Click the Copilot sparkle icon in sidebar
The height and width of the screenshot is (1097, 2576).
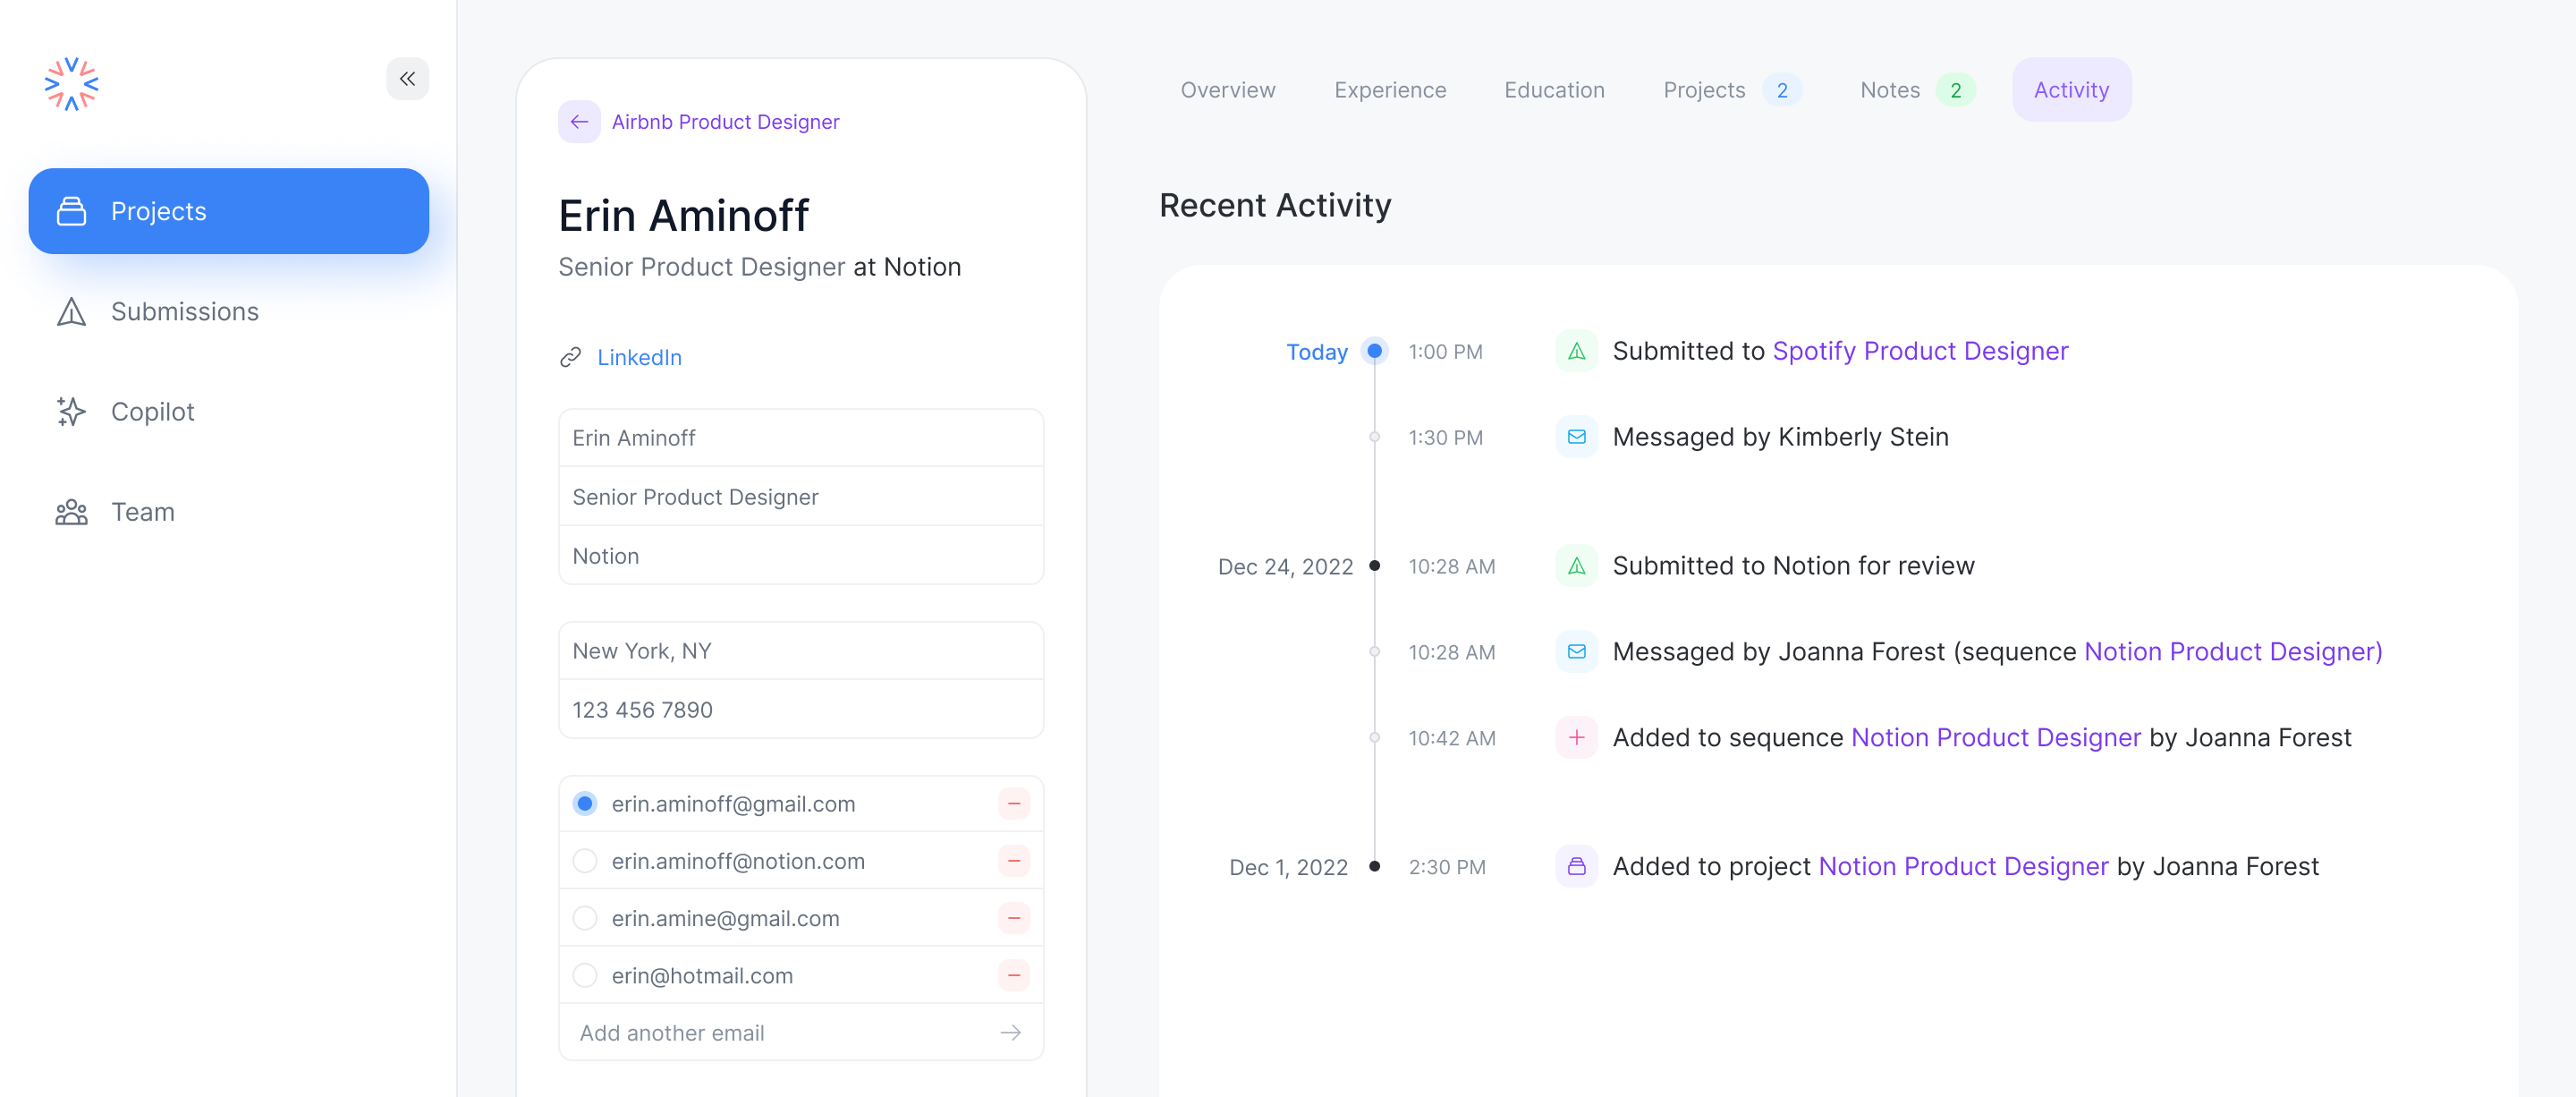coord(71,412)
